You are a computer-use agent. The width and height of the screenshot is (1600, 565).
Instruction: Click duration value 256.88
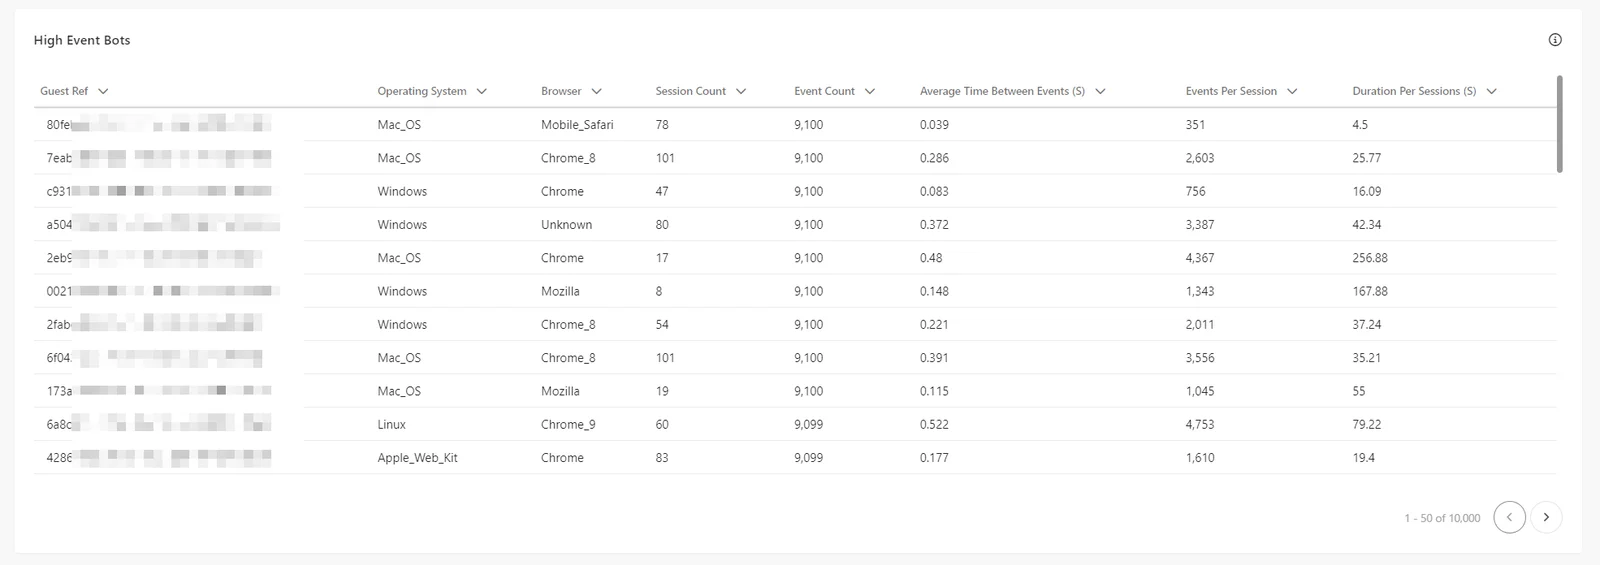coord(1370,258)
